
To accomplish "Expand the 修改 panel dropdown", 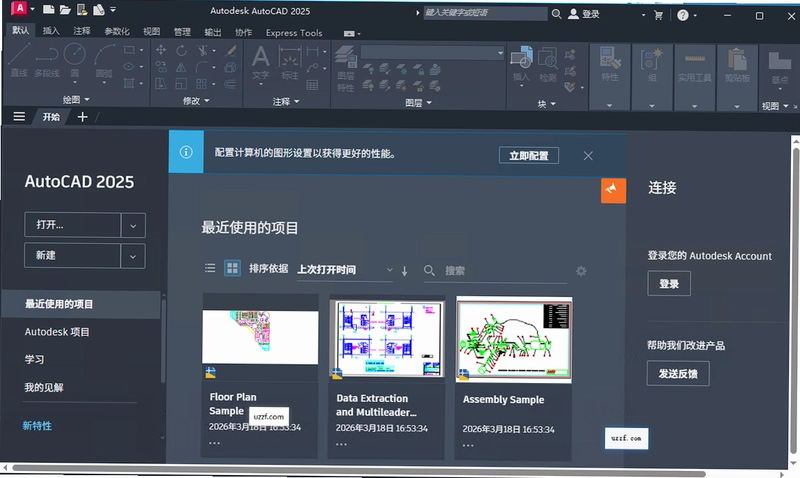I will 196,101.
